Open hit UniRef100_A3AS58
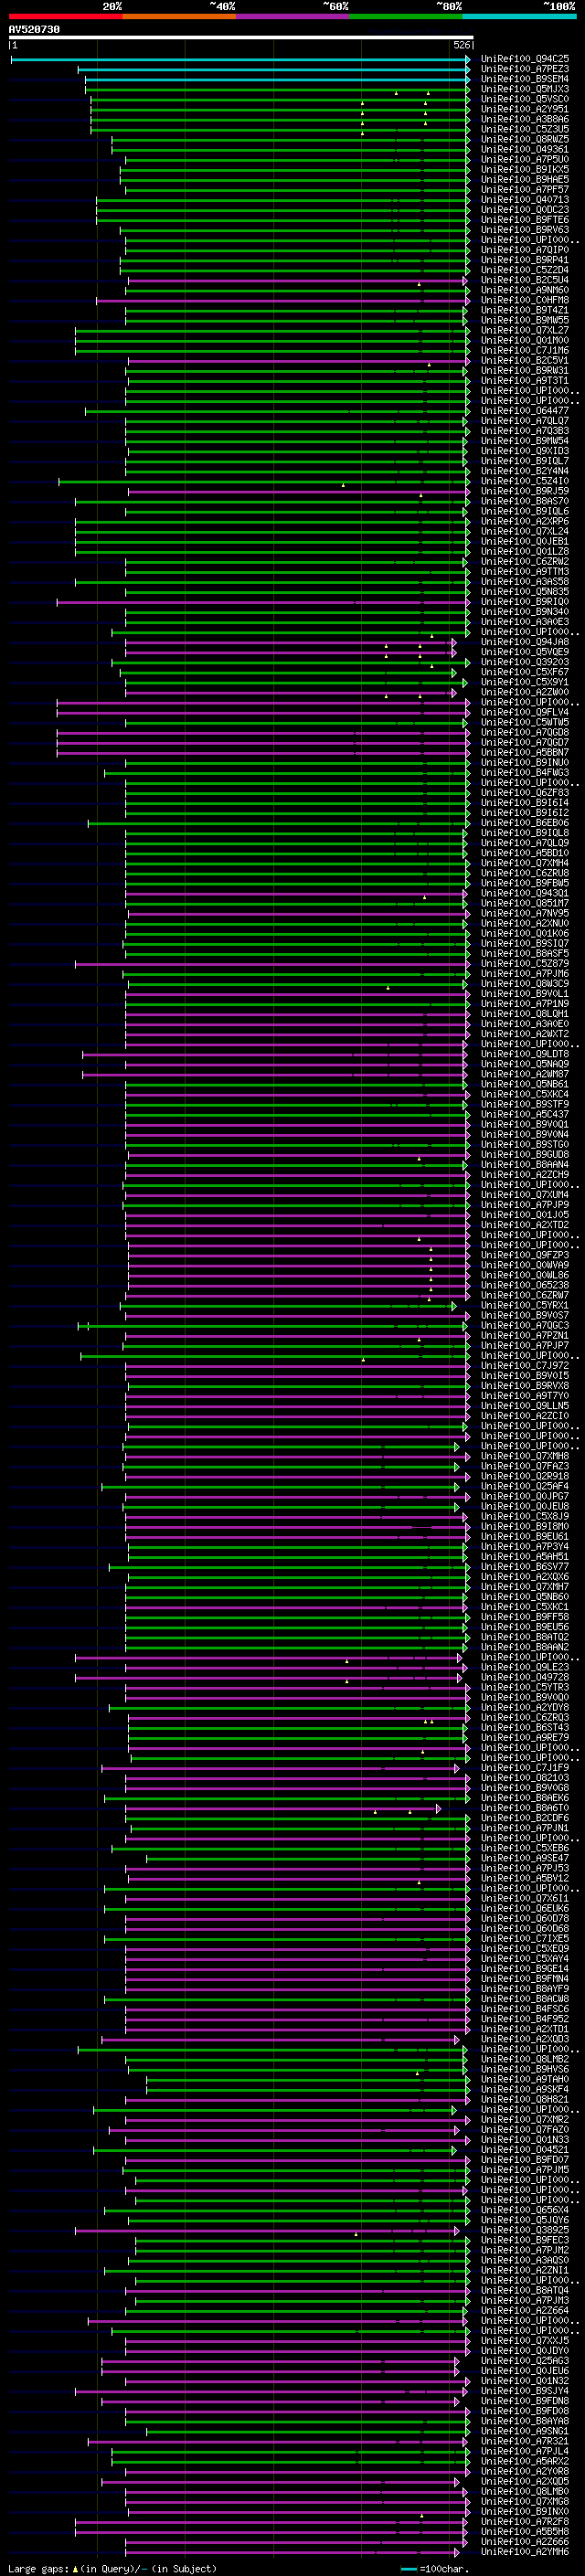Viewport: 585px width, 2576px height. point(525,582)
